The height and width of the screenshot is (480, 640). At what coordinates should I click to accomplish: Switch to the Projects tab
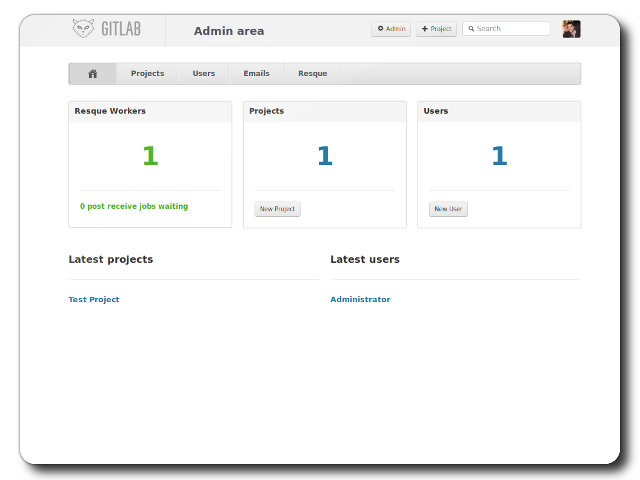(x=147, y=74)
